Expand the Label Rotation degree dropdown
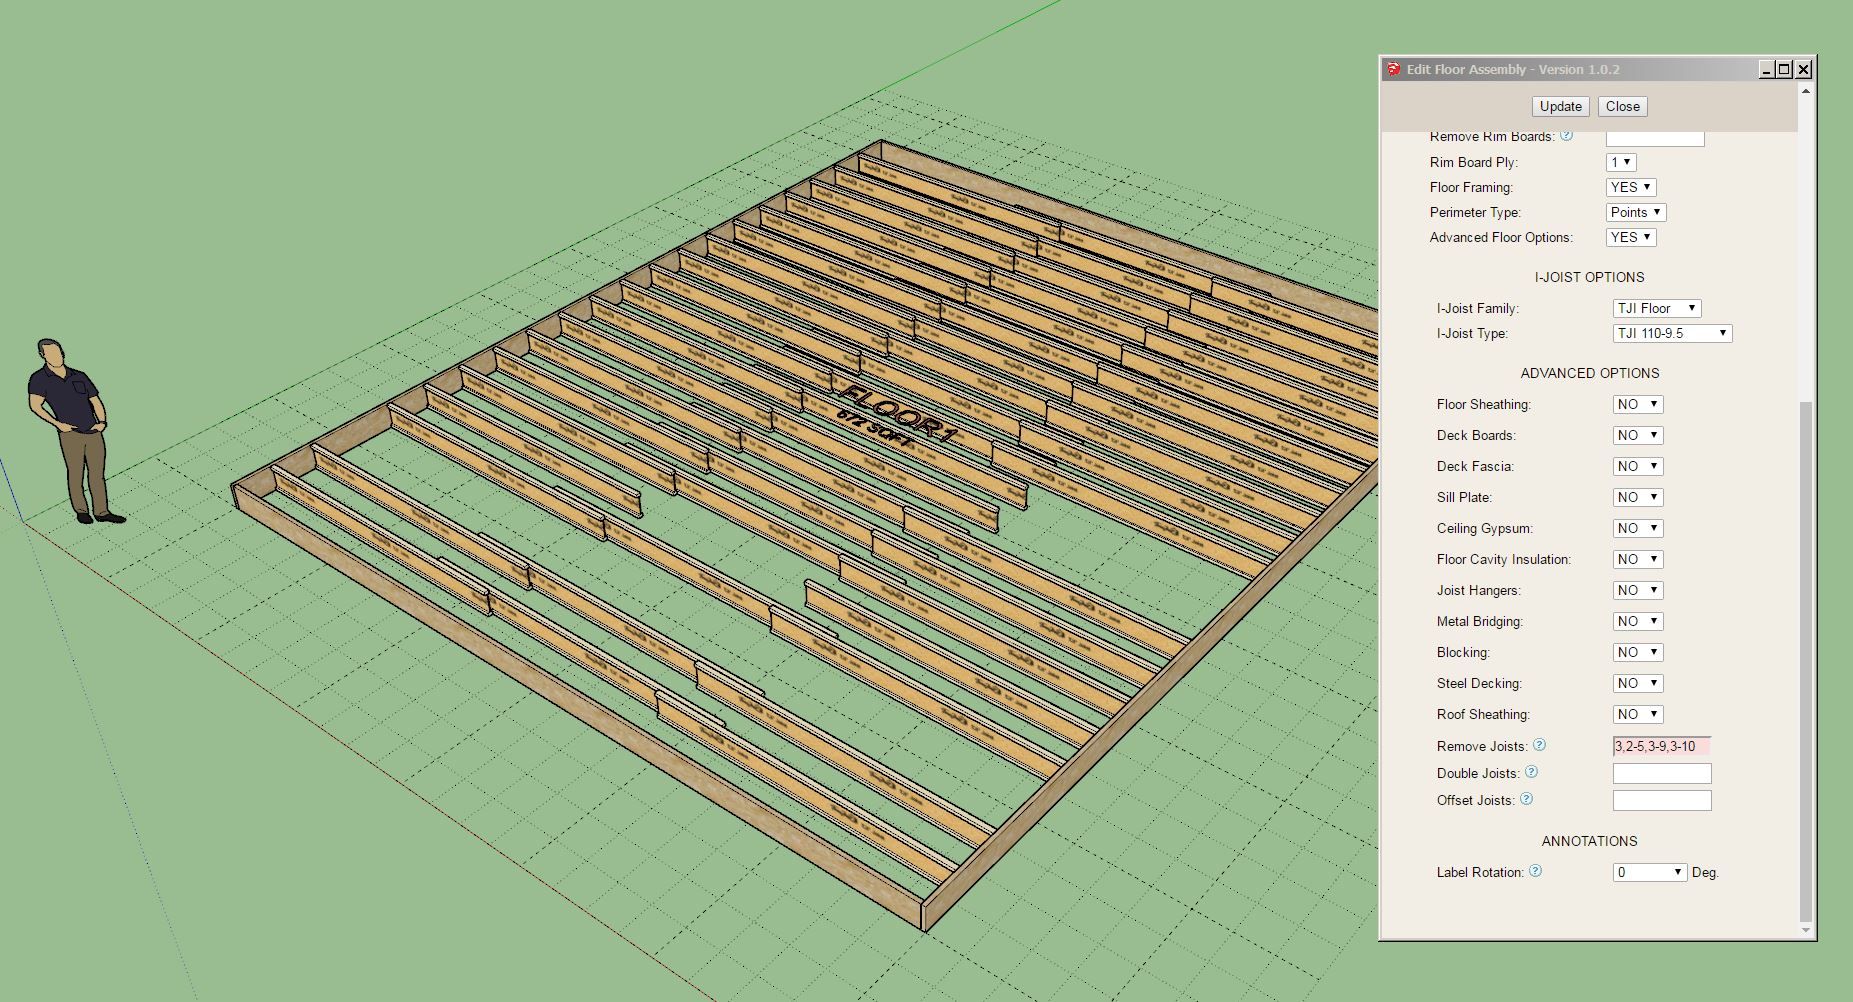 click(x=1649, y=872)
